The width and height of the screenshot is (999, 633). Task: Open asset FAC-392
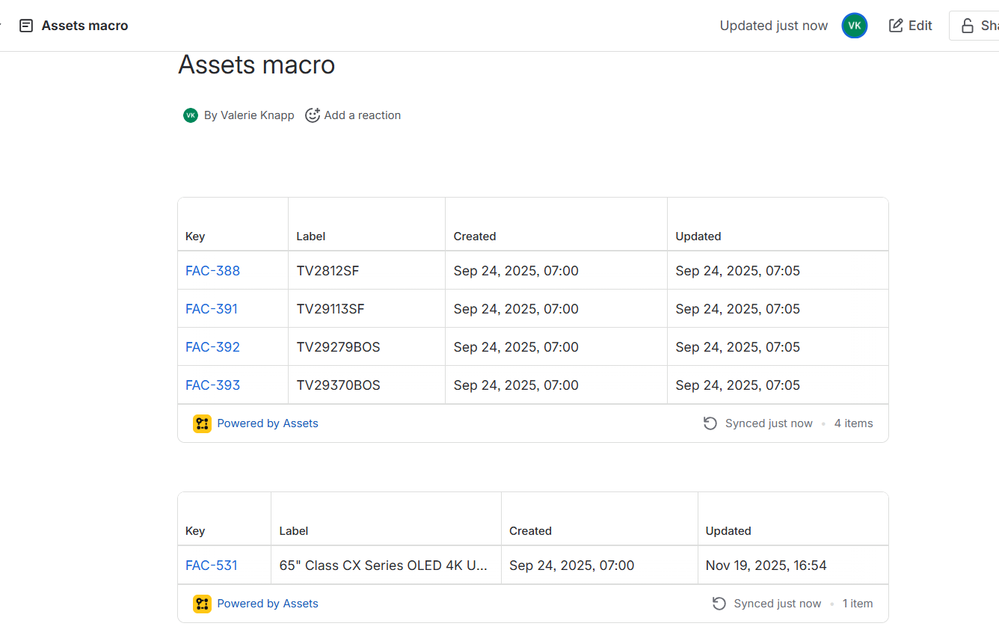pyautogui.click(x=213, y=347)
